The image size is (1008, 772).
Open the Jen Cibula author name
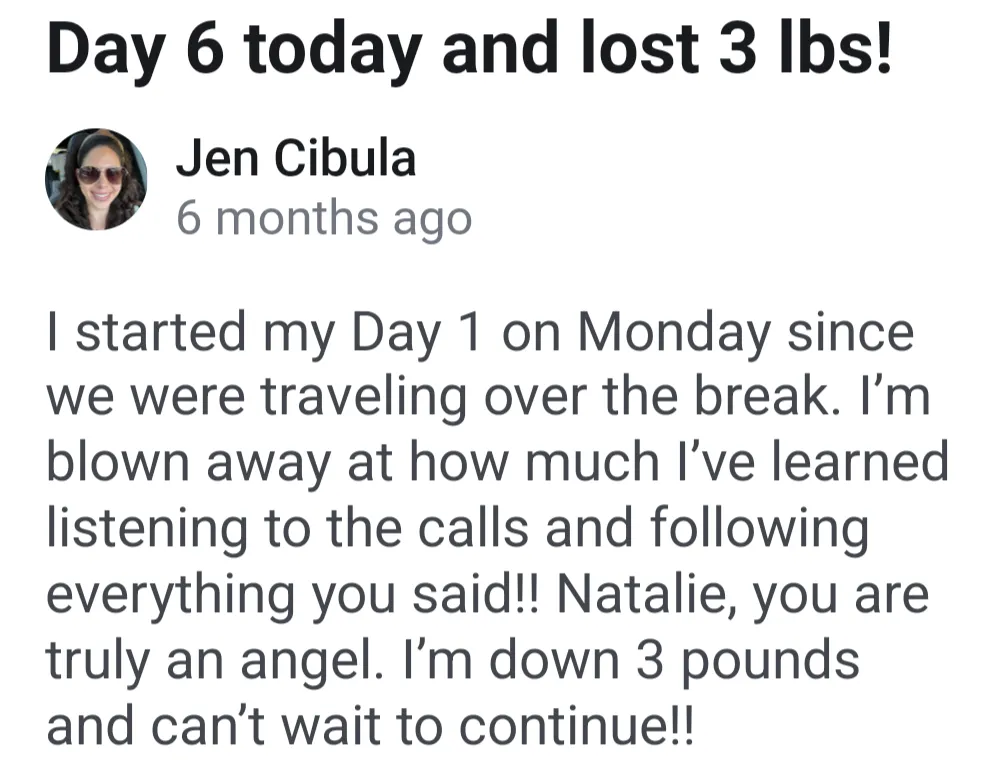(x=296, y=158)
